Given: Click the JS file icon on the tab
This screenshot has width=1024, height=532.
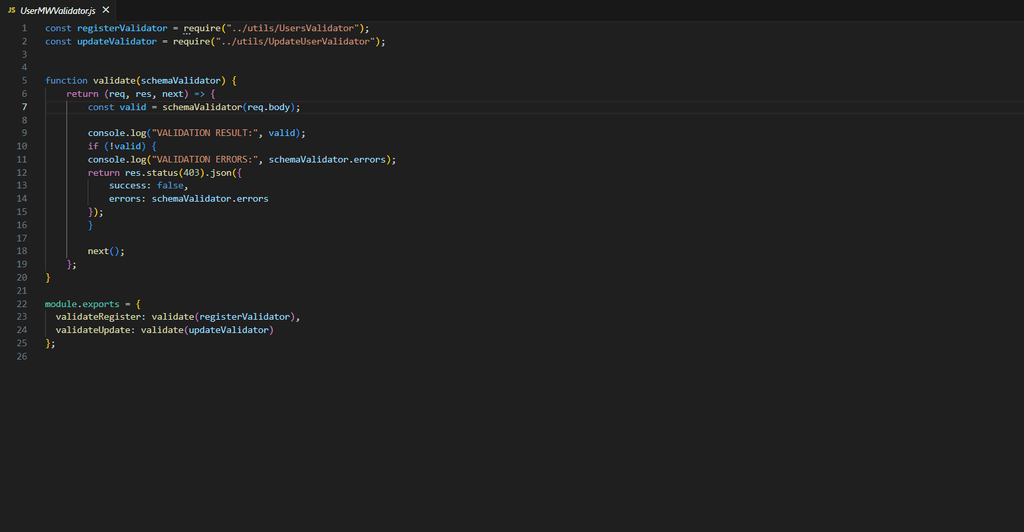Looking at the screenshot, I should coord(12,9).
